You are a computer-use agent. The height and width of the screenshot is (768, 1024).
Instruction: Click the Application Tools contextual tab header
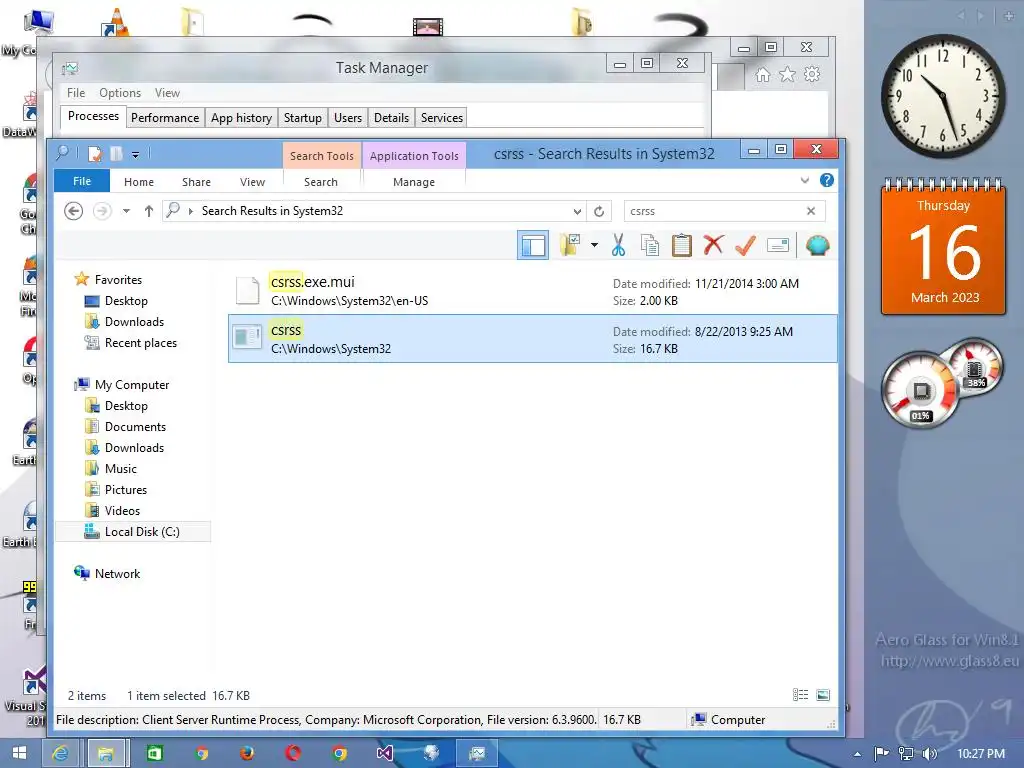[x=414, y=156]
